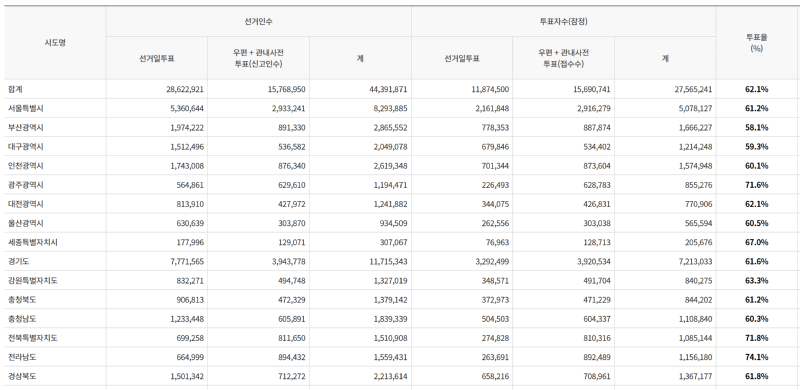Click the 59.3% turnout for 대구광역시
This screenshot has width=800, height=390.
tap(757, 147)
